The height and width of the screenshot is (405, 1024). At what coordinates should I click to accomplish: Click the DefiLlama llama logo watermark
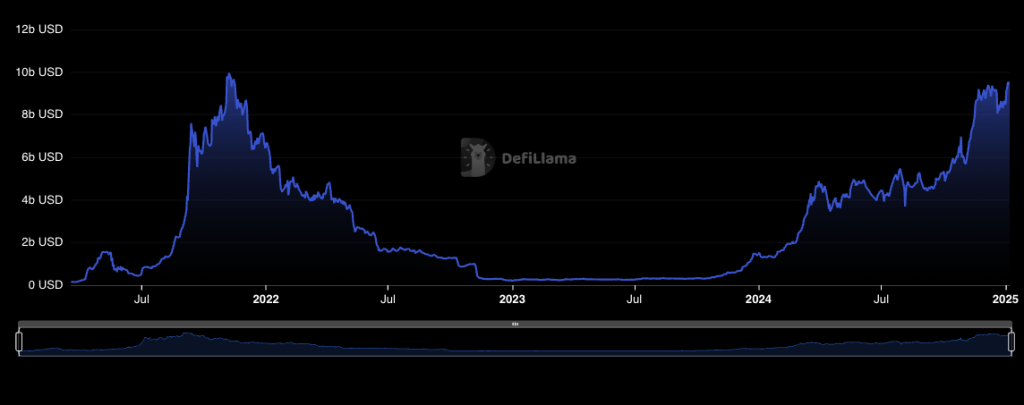click(x=478, y=157)
